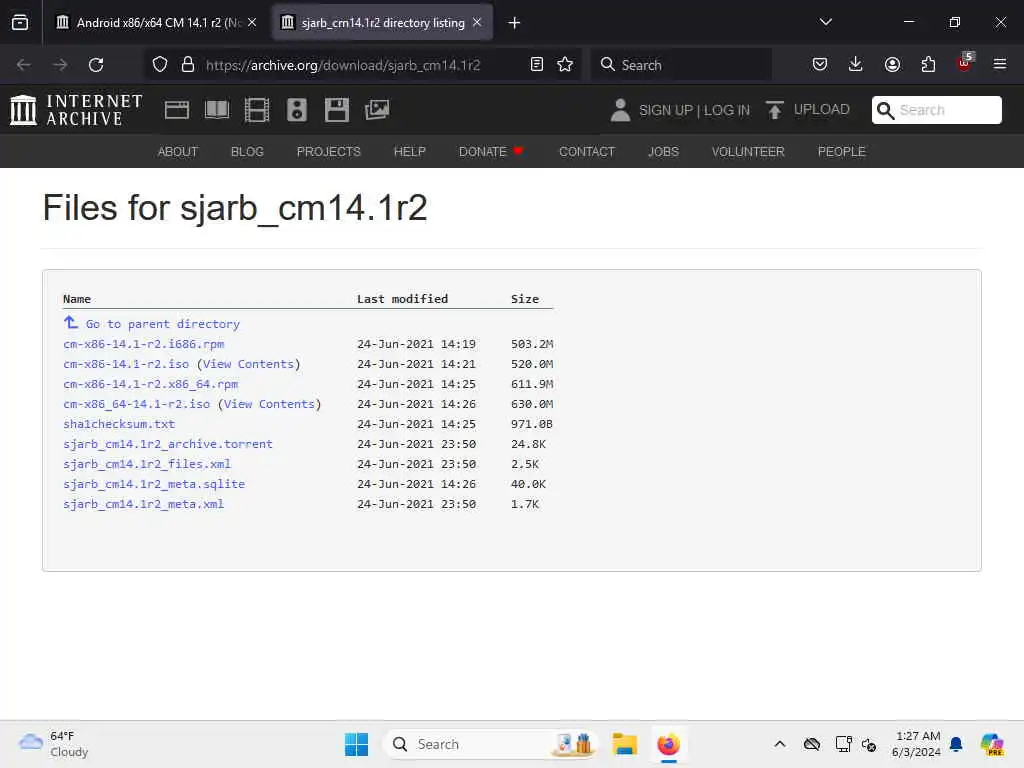Download cm-x86_64-14.1-r2.iso file
Viewport: 1024px width, 768px height.
coord(136,404)
